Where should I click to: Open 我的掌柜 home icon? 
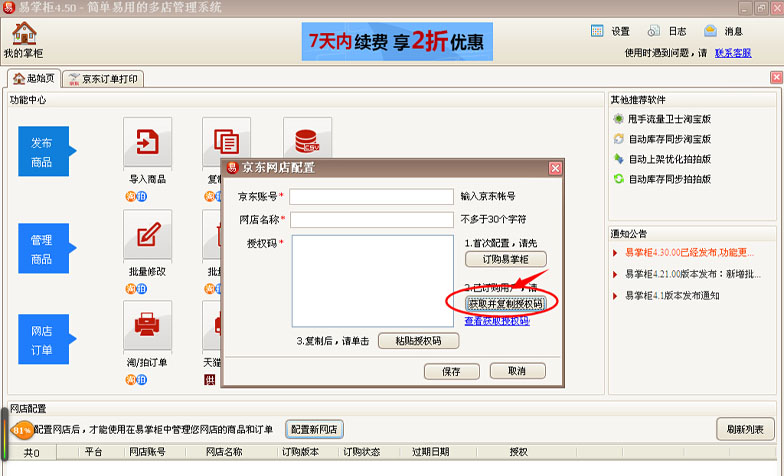24,40
